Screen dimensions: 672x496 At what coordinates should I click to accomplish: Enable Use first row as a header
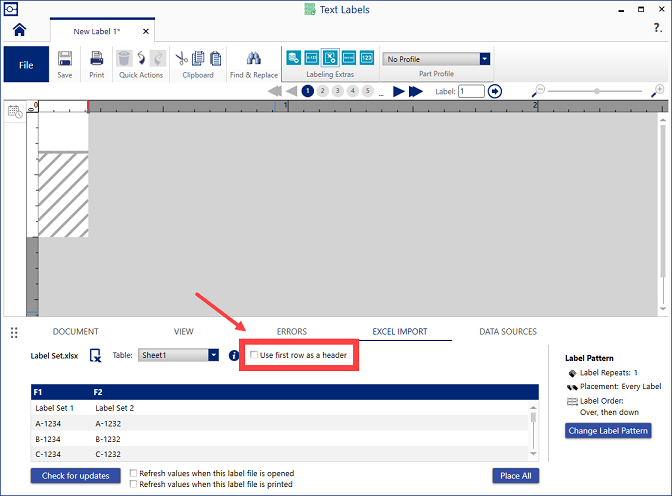pyautogui.click(x=254, y=355)
